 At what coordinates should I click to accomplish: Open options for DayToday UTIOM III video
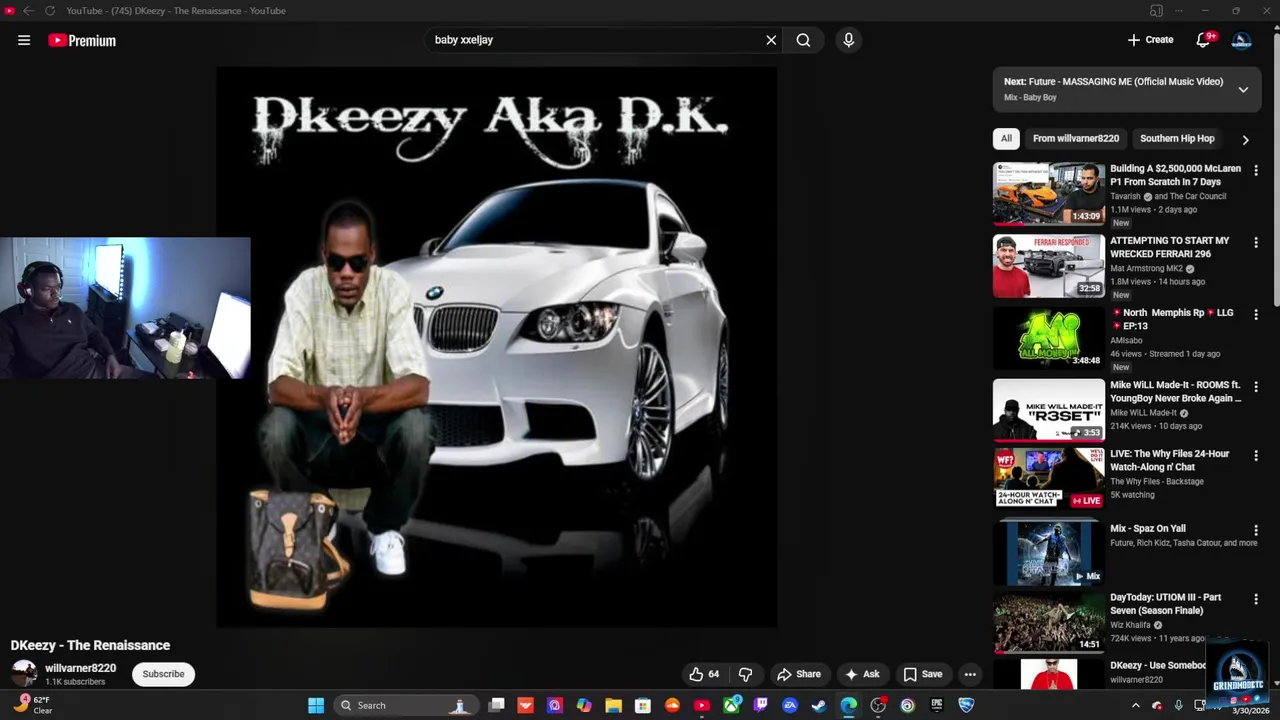pos(1256,599)
